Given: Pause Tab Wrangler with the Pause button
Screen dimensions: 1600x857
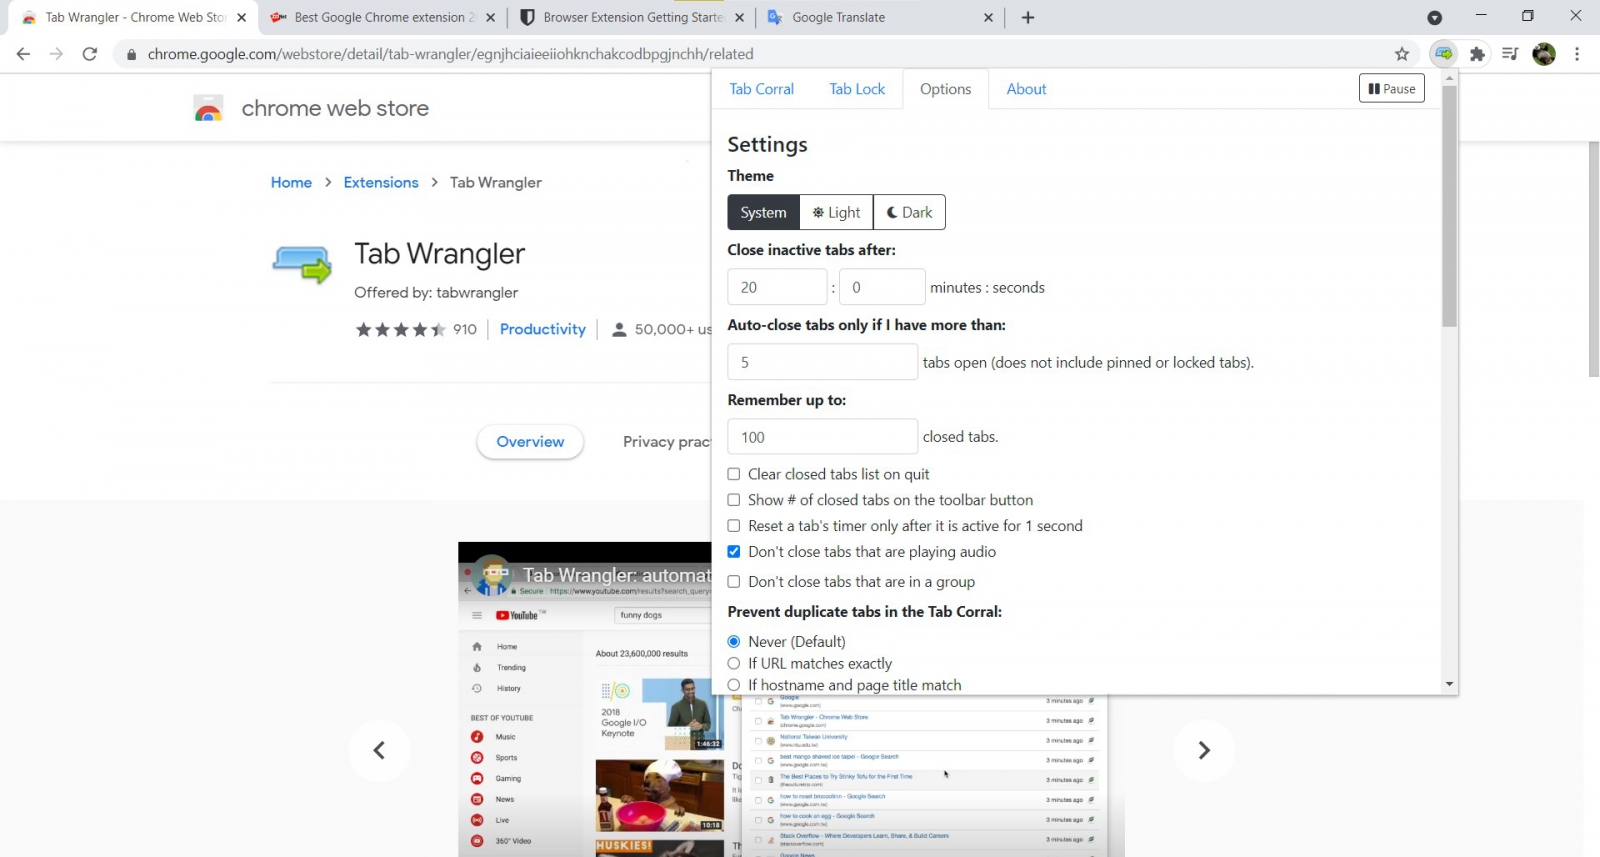Looking at the screenshot, I should 1392,89.
